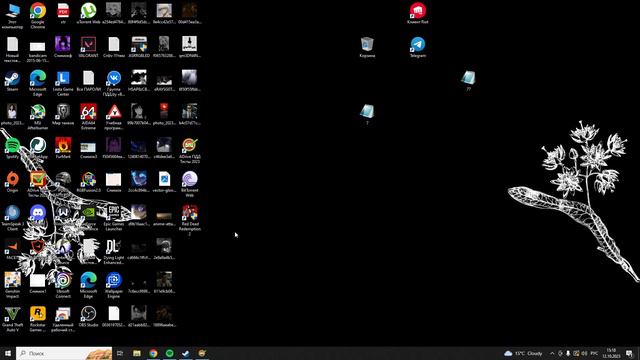
Task: Select the VK group shortcut icon
Action: click(114, 82)
